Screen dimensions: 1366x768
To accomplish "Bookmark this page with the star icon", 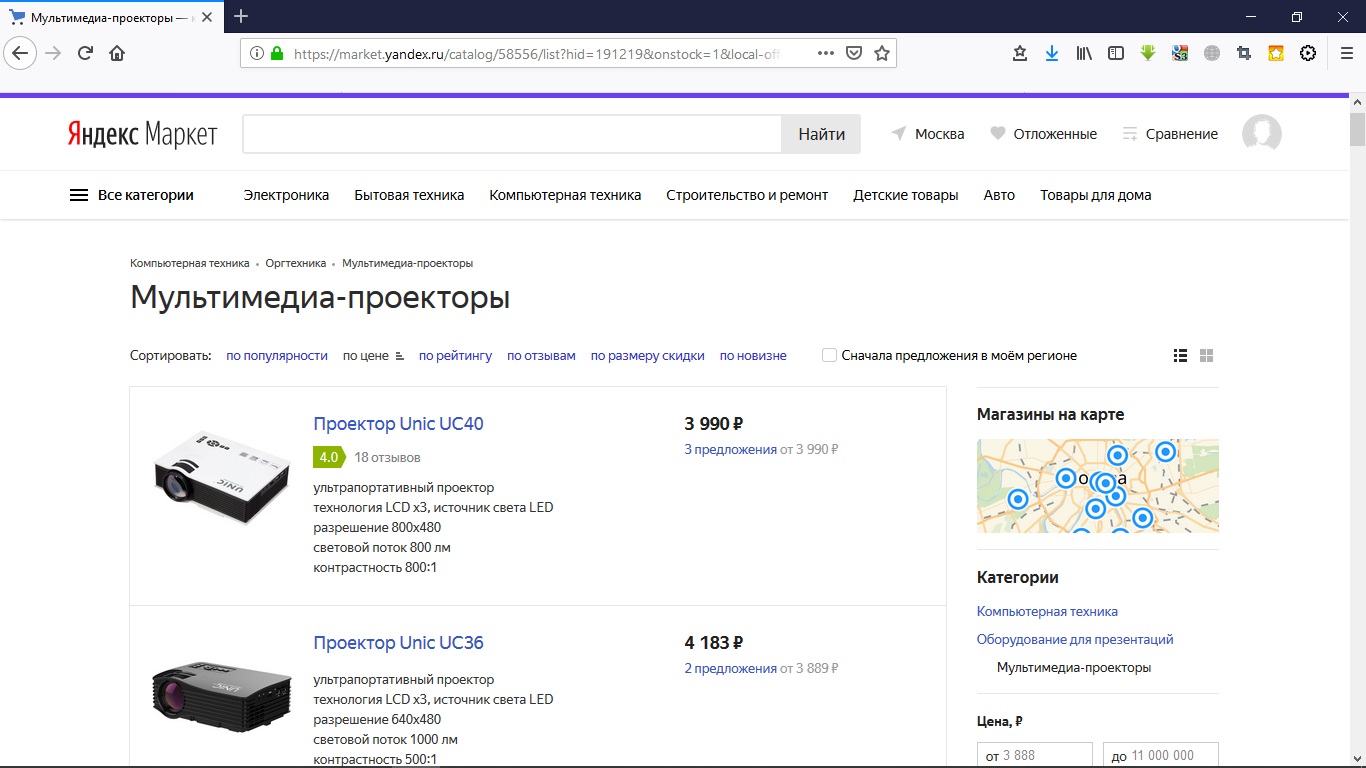I will [882, 53].
